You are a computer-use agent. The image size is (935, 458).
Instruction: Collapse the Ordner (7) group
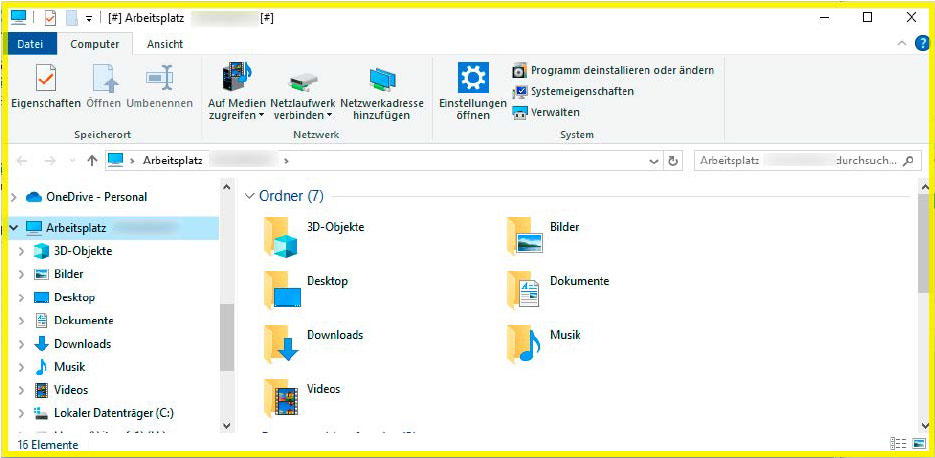point(250,196)
